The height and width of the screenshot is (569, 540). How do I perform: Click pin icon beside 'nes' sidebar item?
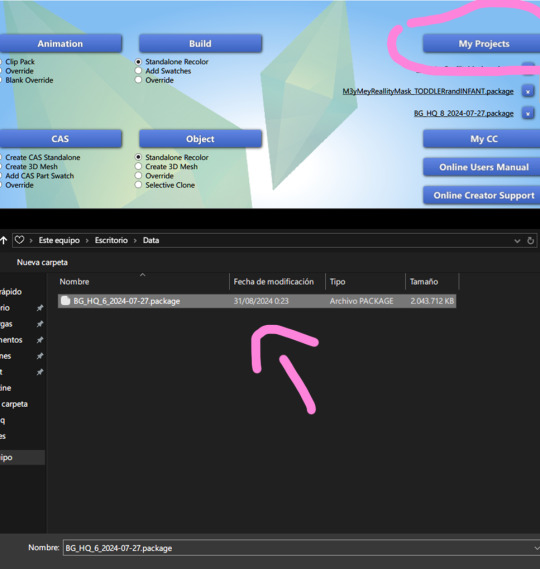(40, 356)
